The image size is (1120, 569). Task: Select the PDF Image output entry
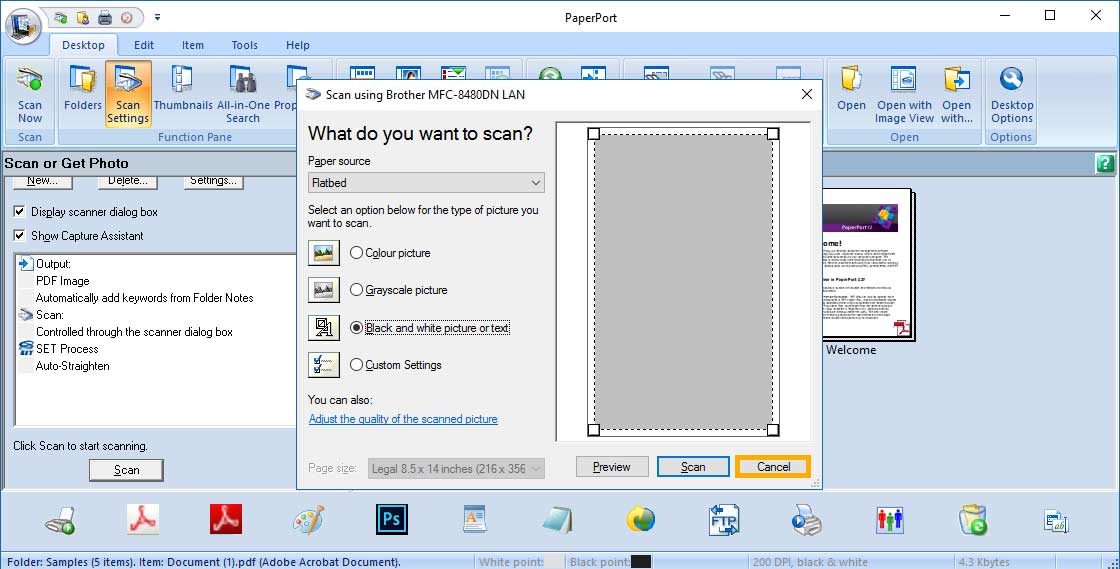pyautogui.click(x=63, y=281)
